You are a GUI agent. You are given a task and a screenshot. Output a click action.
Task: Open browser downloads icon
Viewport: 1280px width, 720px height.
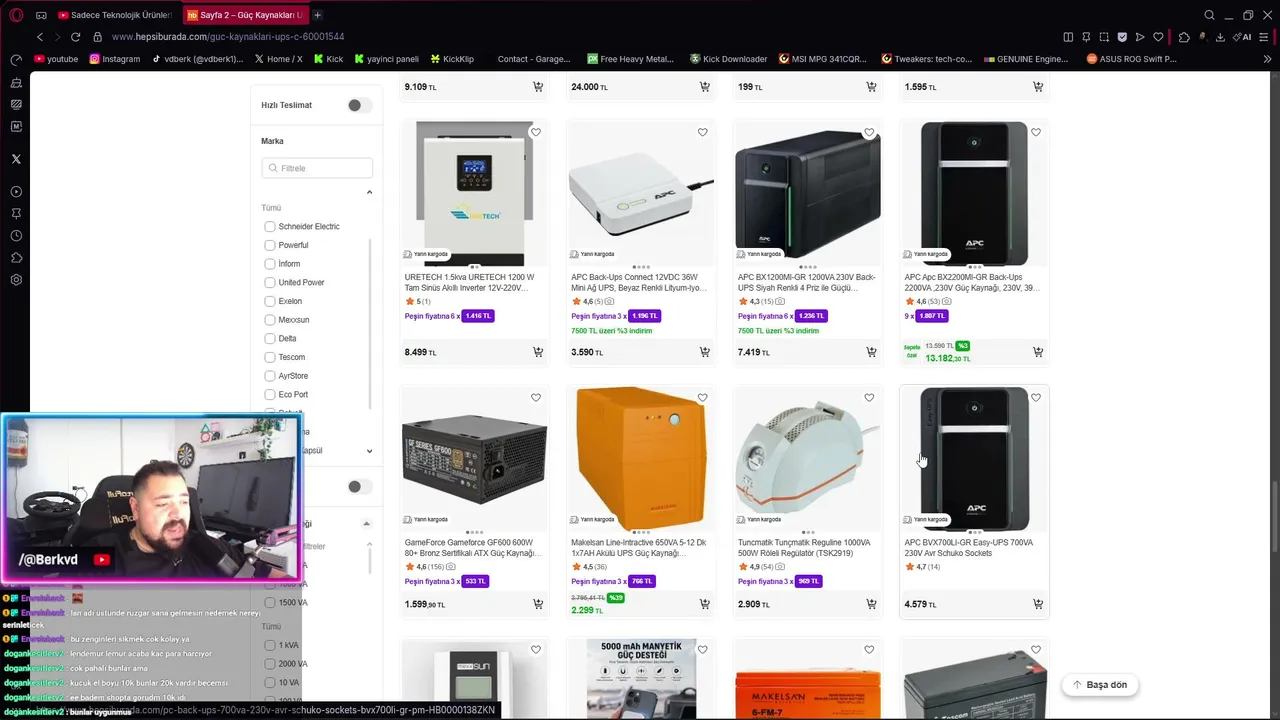pyautogui.click(x=1220, y=37)
